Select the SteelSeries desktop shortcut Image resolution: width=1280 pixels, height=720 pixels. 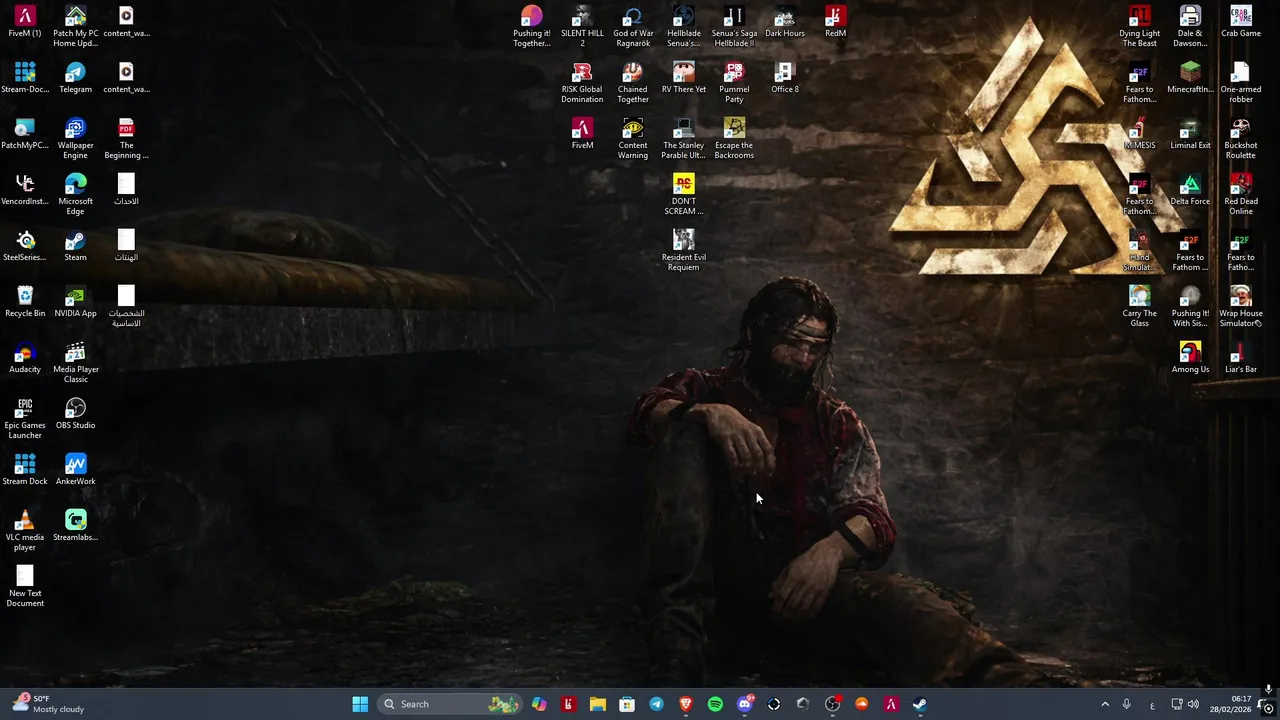point(25,247)
